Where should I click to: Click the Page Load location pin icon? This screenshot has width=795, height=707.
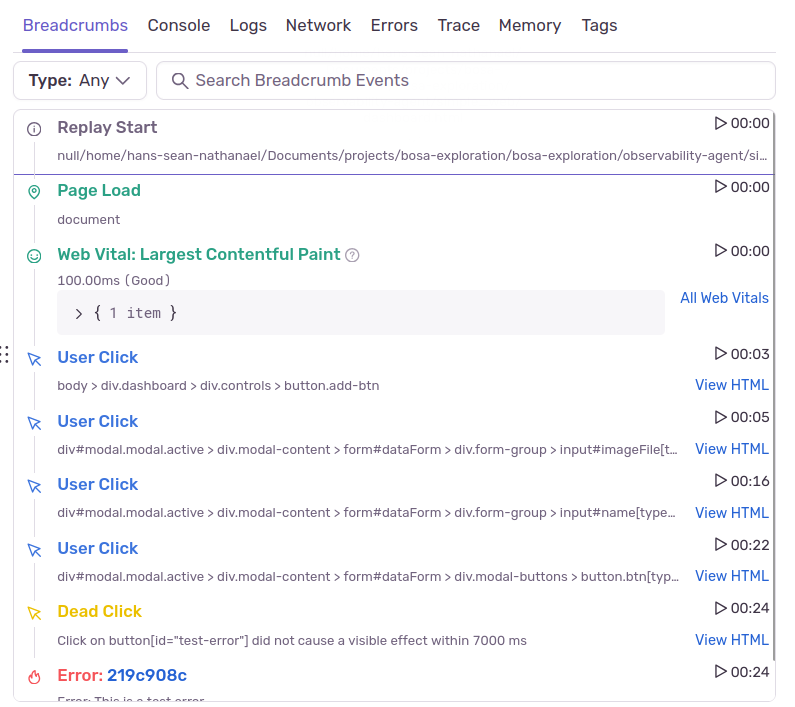coord(34,192)
